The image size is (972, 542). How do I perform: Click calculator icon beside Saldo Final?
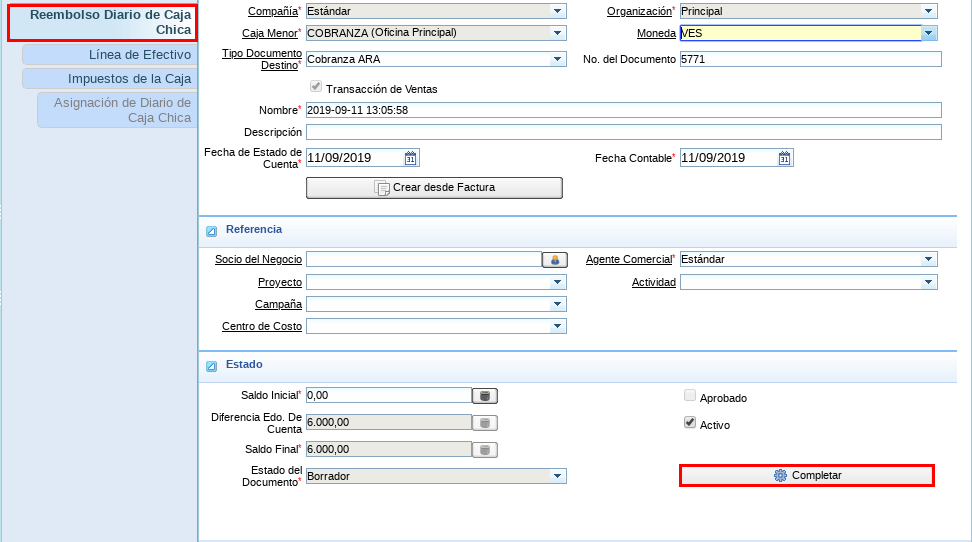(x=485, y=450)
